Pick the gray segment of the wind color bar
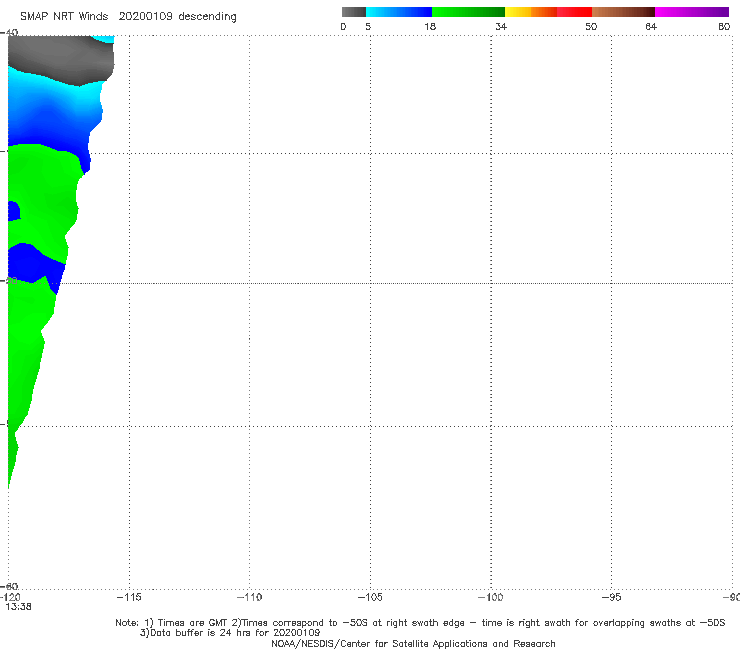The image size is (740, 650). [x=354, y=12]
